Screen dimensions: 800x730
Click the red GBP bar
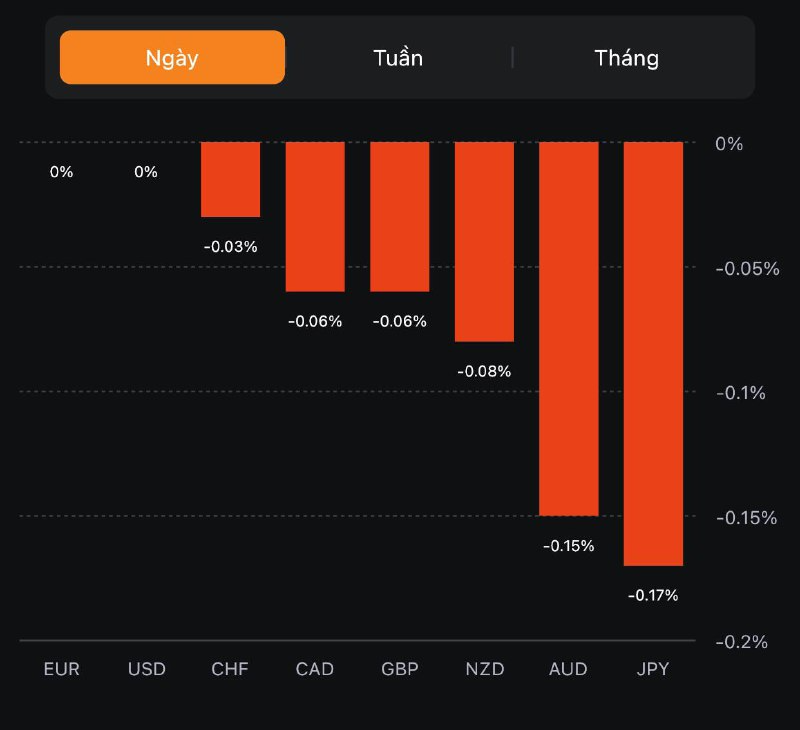399,217
